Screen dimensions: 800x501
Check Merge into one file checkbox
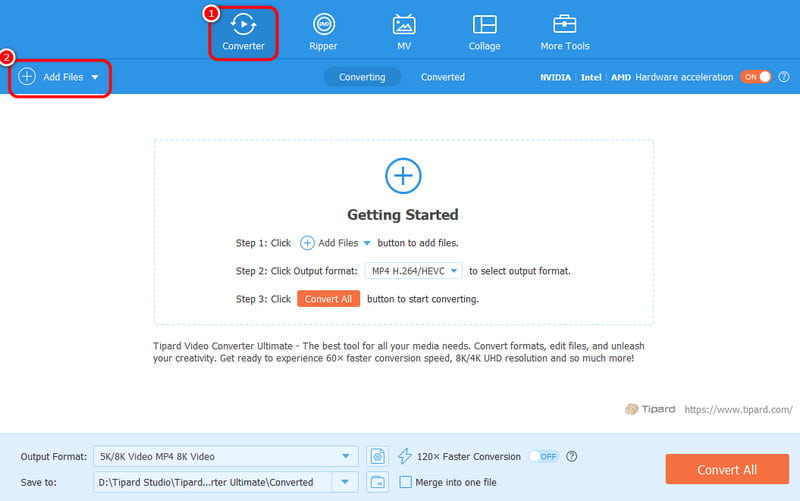click(x=406, y=482)
